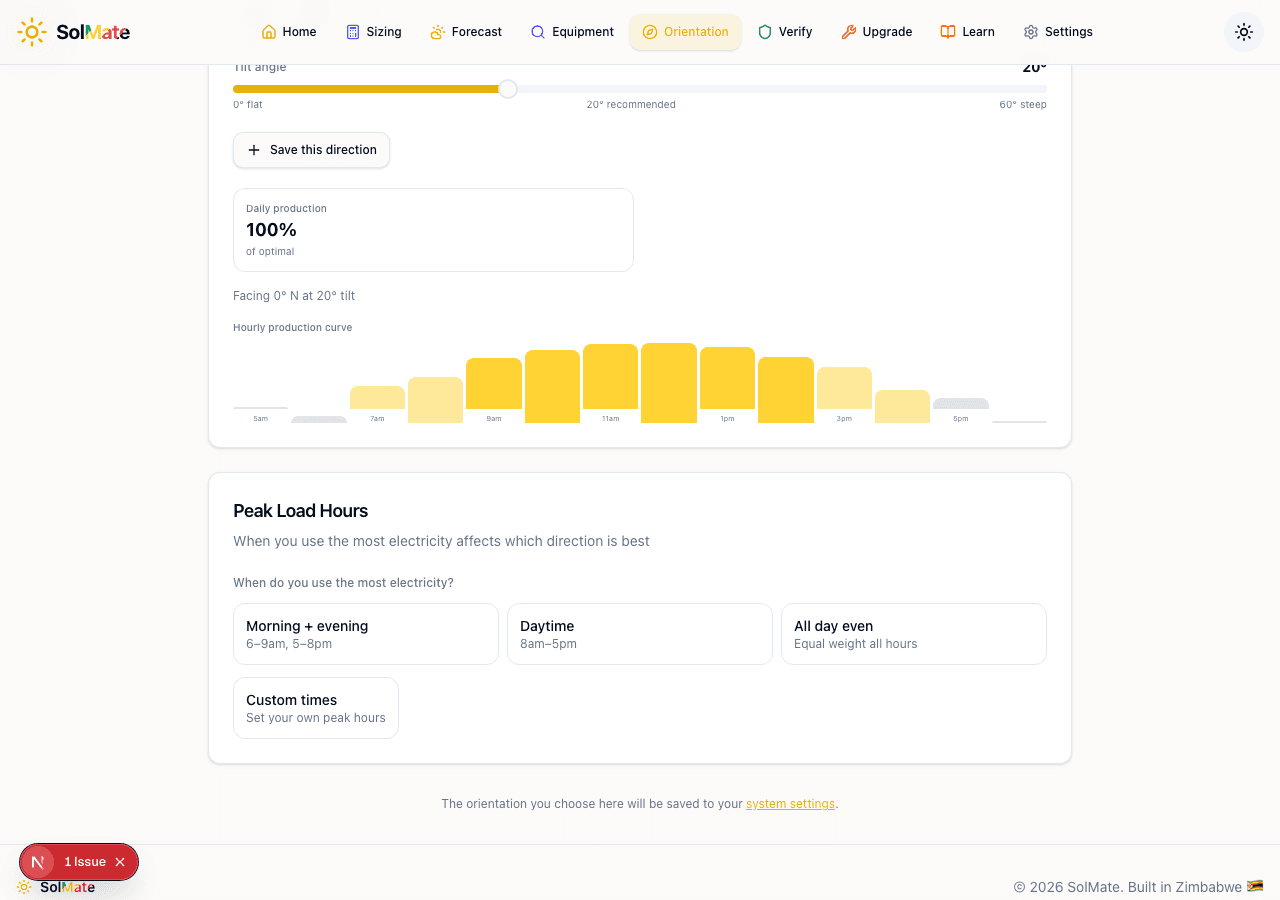Click the Learn book icon

[948, 32]
